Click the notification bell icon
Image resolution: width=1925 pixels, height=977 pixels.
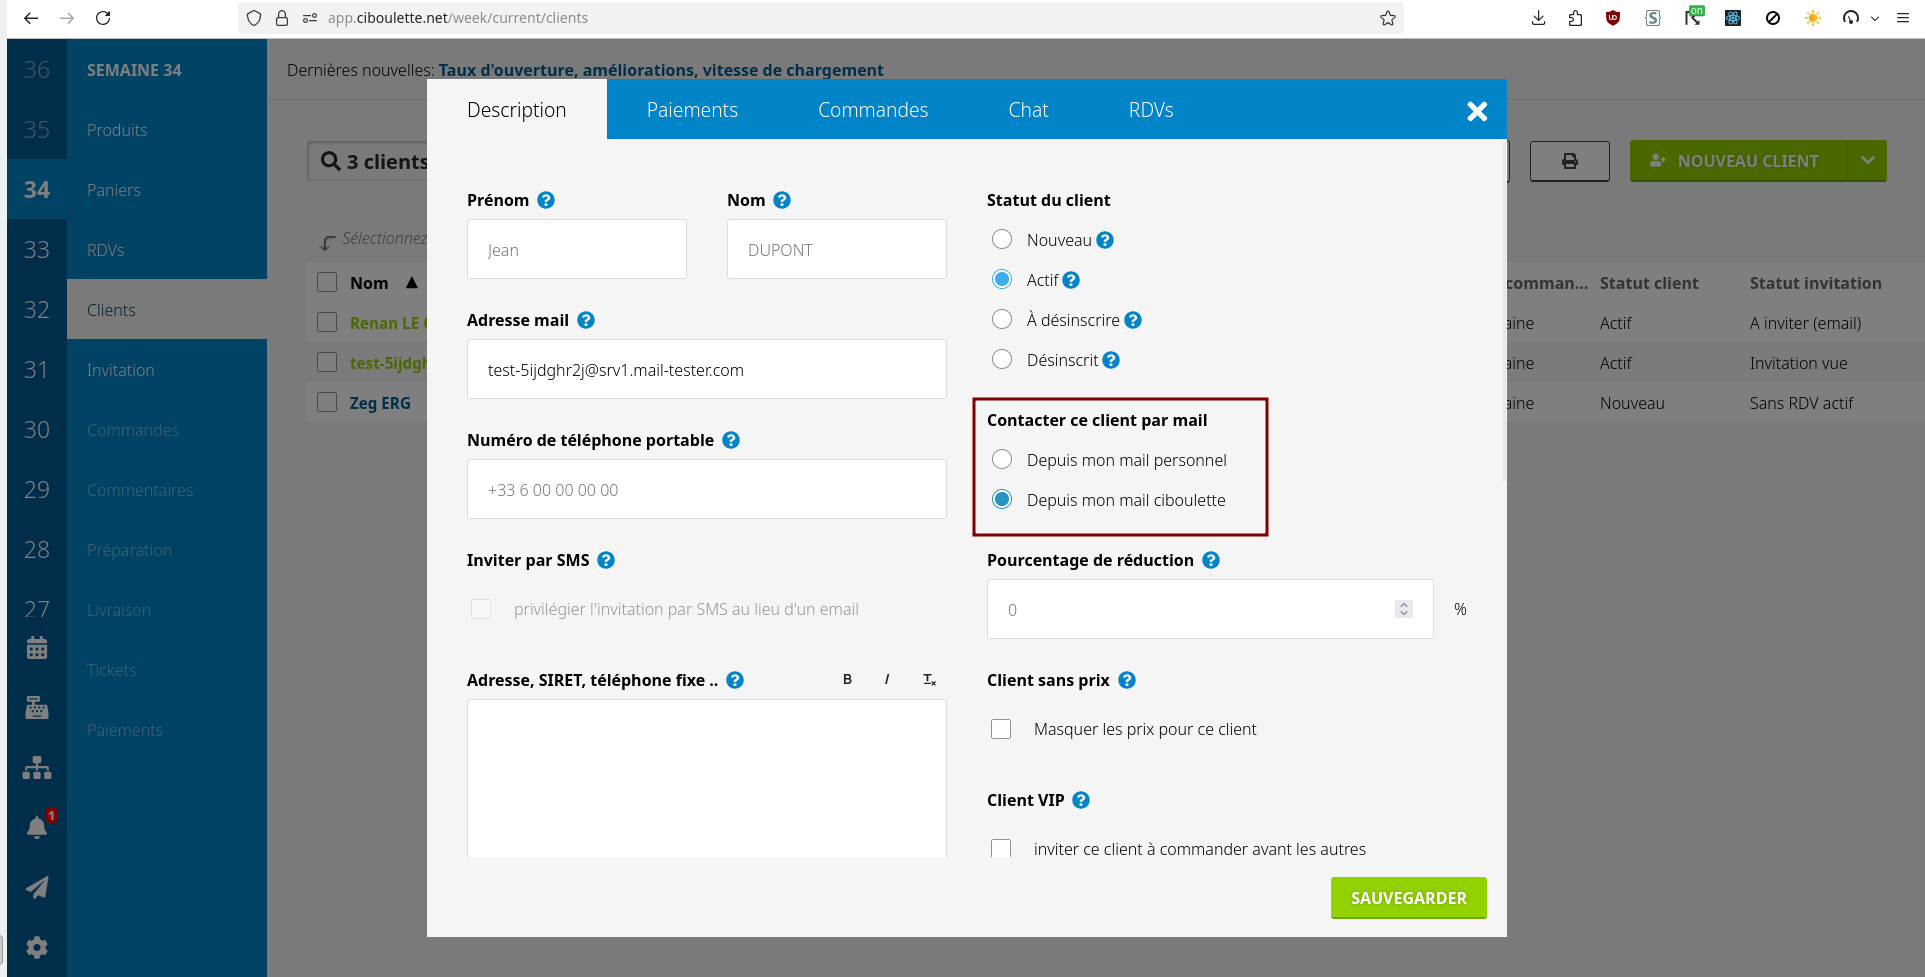coord(37,827)
